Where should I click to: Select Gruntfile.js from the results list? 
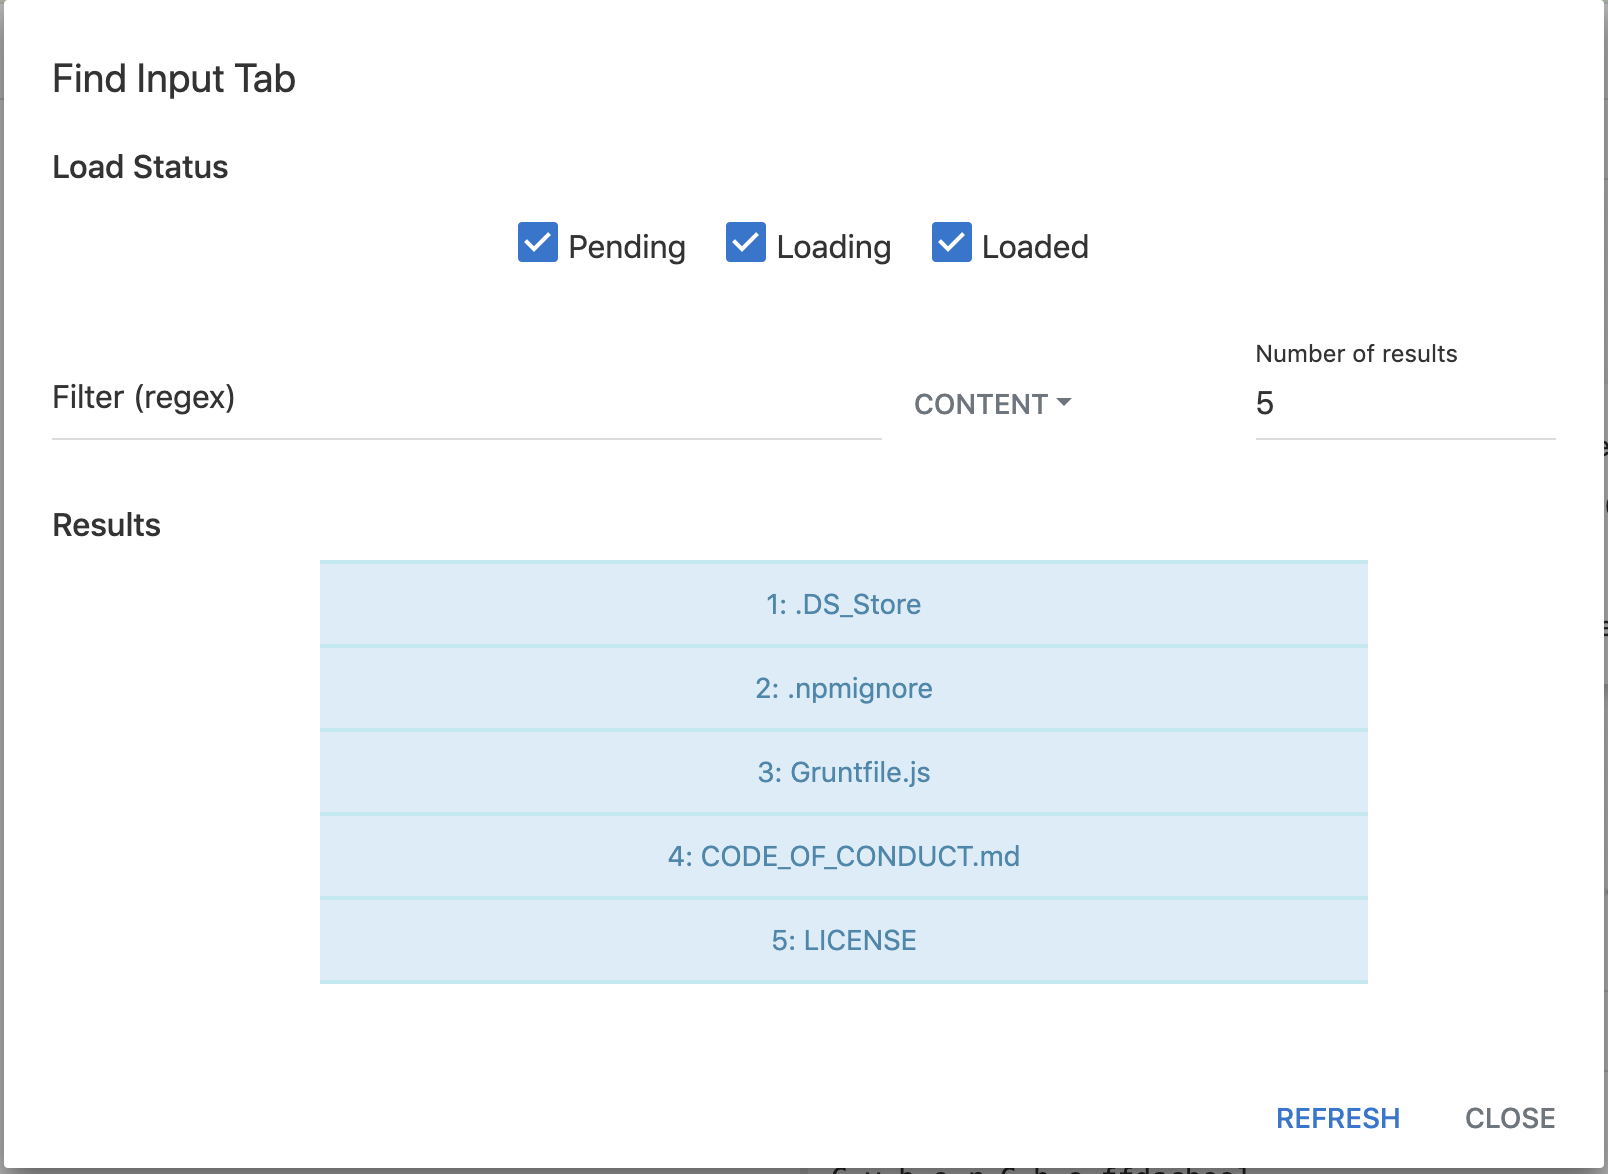tap(842, 772)
